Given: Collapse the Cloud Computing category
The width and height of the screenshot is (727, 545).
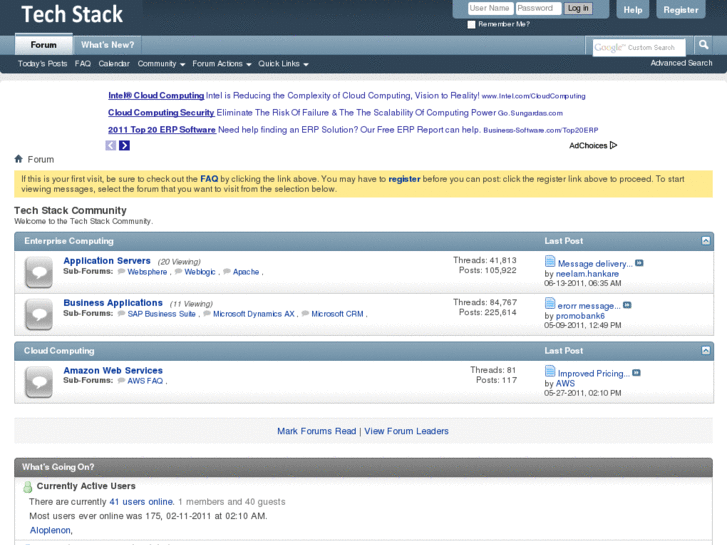Looking at the screenshot, I should (706, 351).
